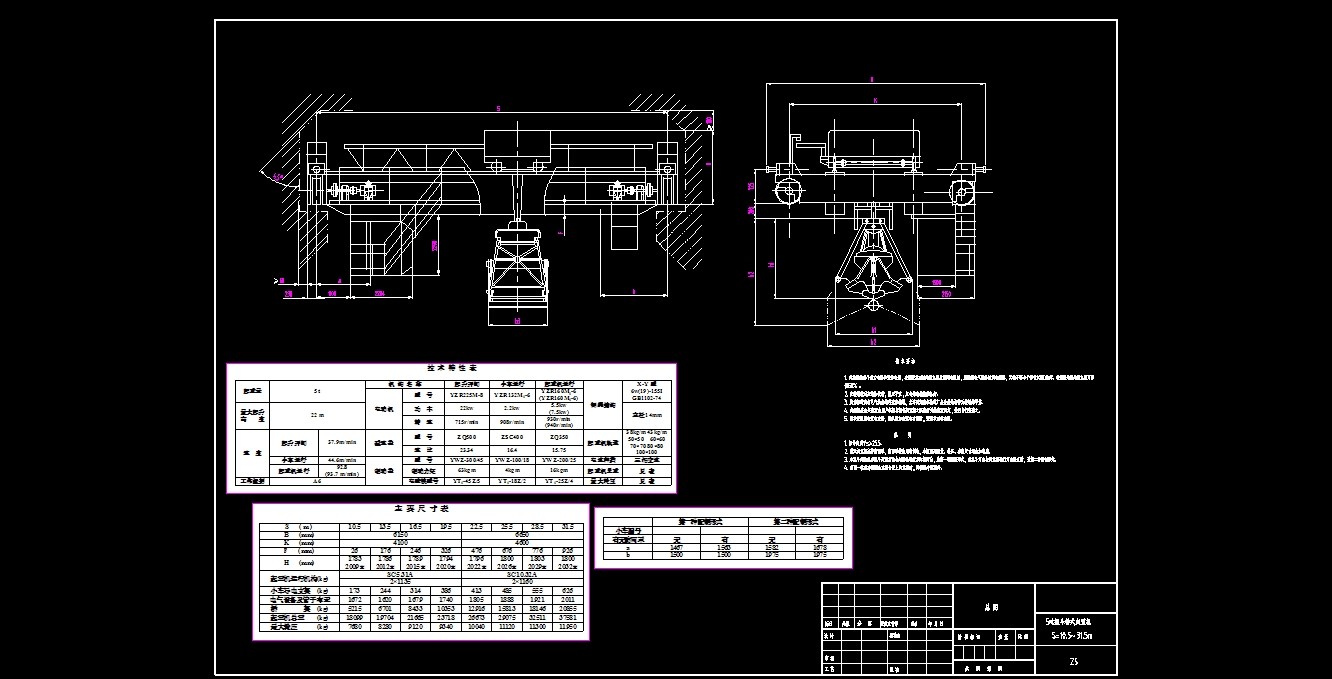The image size is (1332, 679).
Task: Select the 10.5 span column header
Action: pyautogui.click(x=353, y=526)
